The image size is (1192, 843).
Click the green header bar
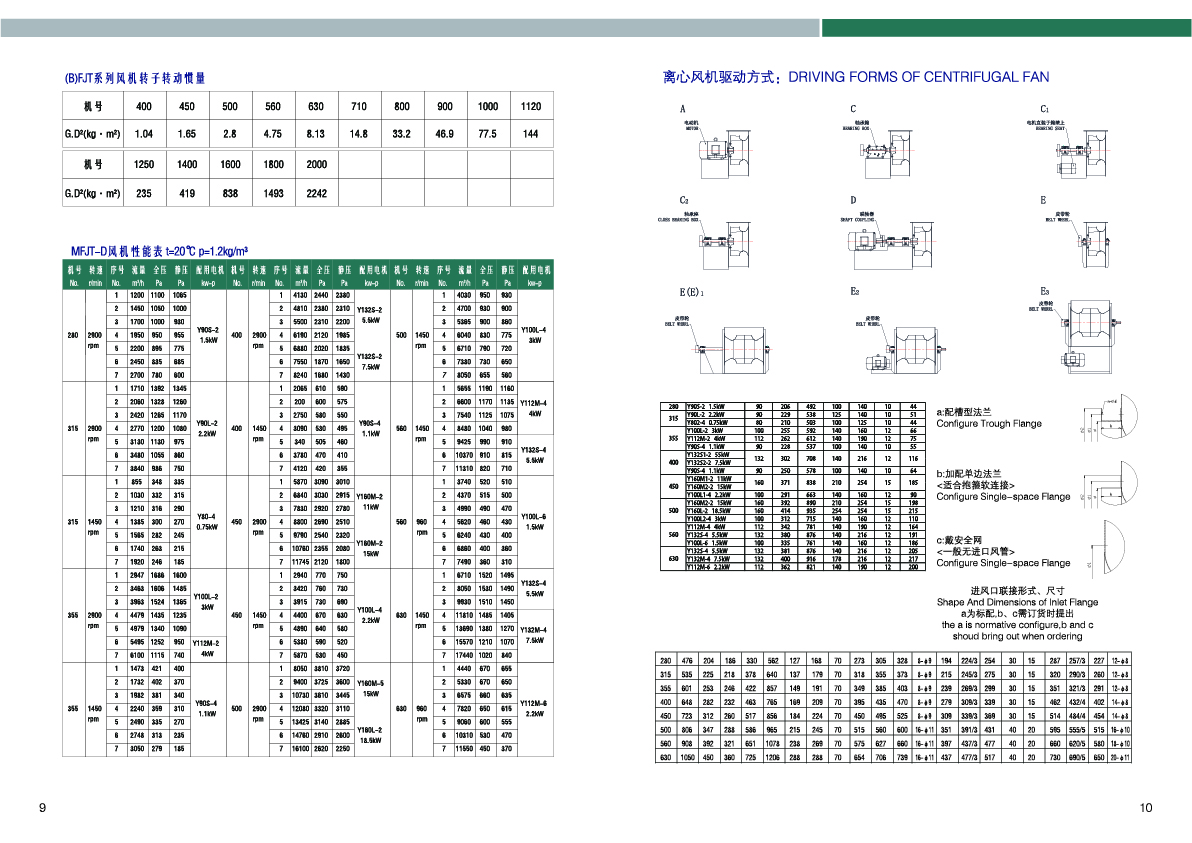pos(1005,28)
